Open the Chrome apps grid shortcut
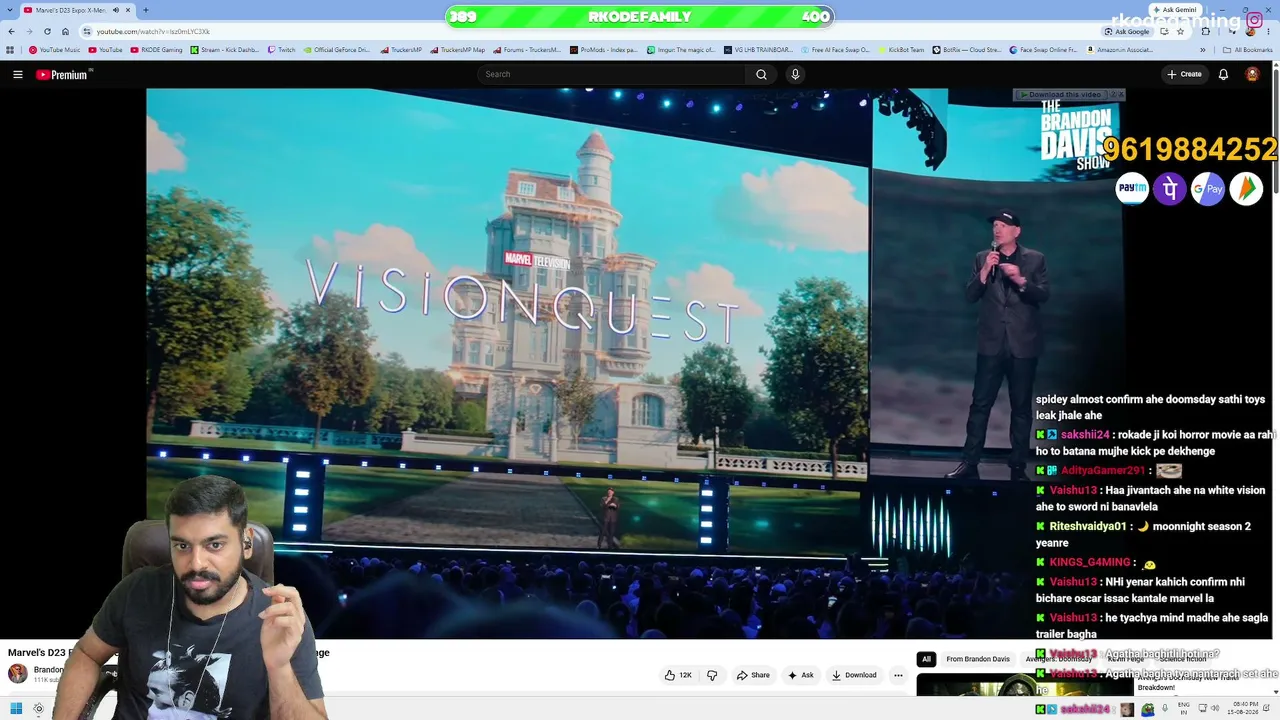This screenshot has width=1280, height=720. click(x=10, y=49)
